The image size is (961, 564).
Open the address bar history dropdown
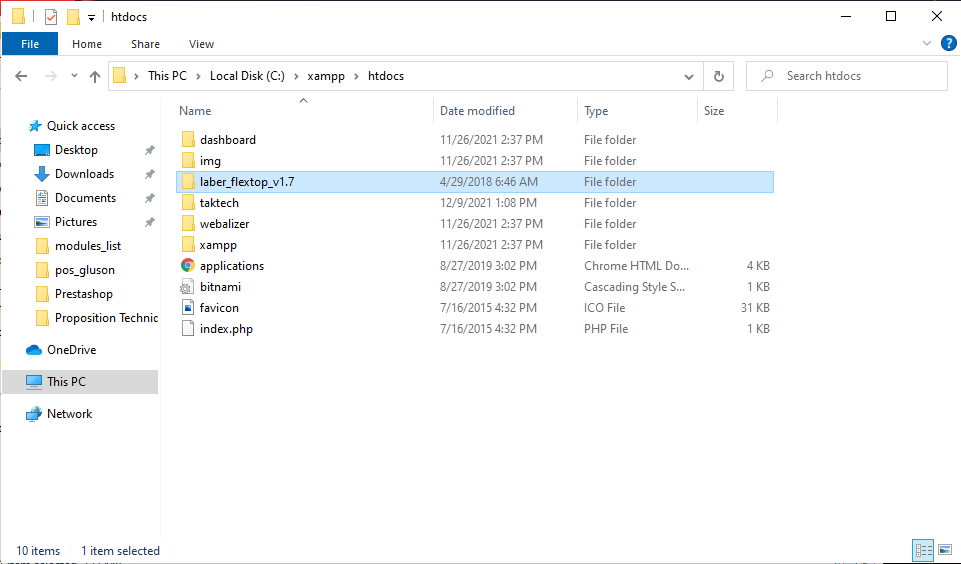pyautogui.click(x=689, y=77)
